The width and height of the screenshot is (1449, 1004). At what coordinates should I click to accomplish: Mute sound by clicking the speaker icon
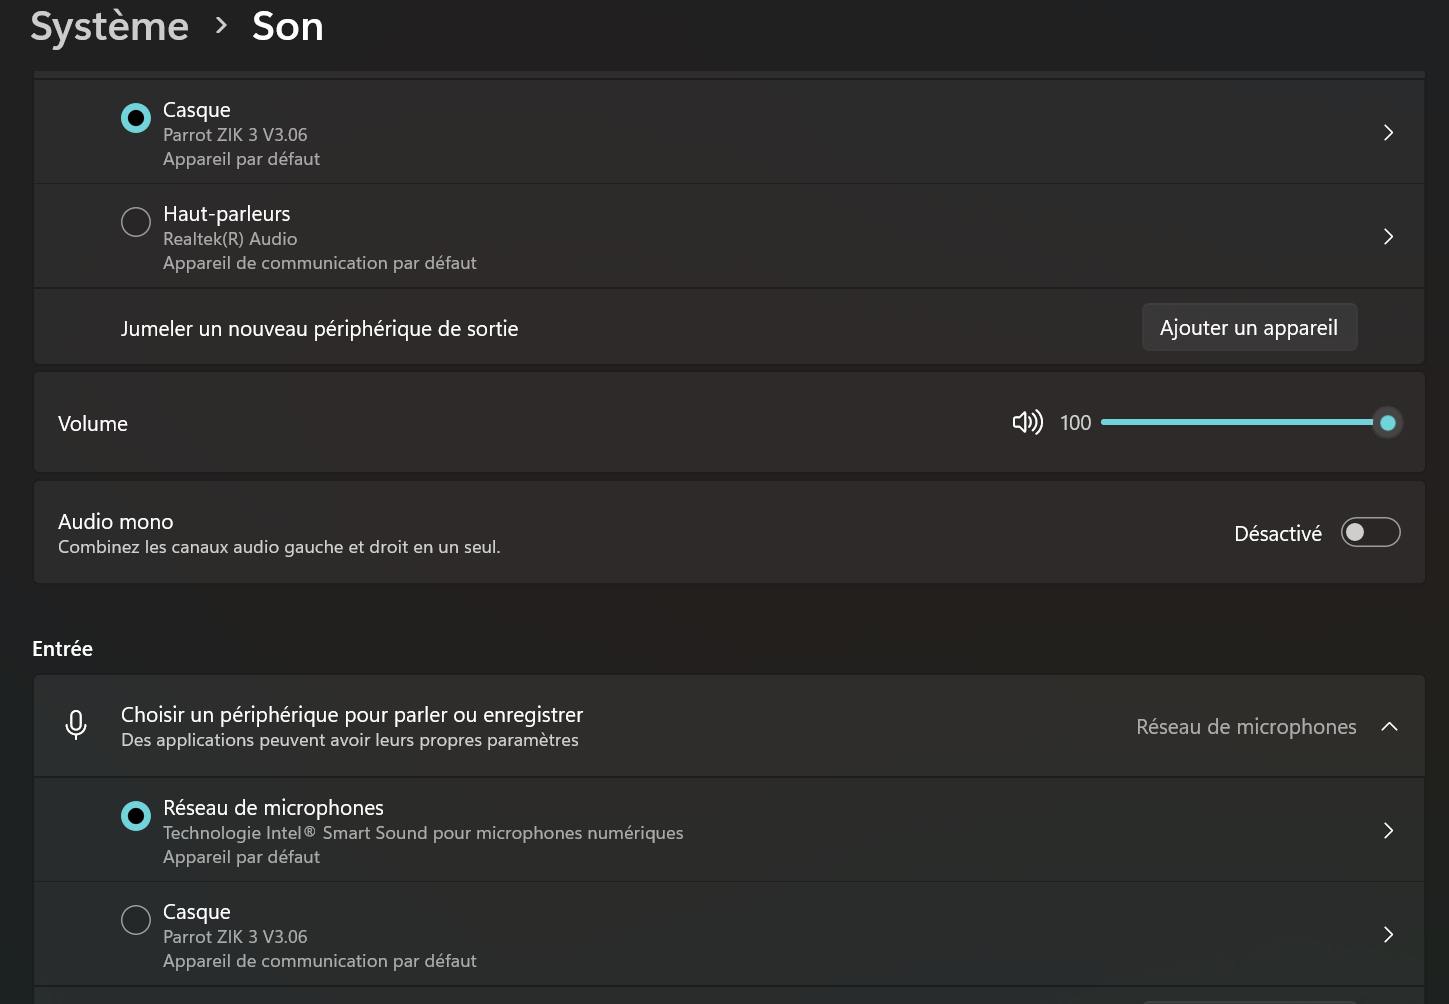(1027, 422)
